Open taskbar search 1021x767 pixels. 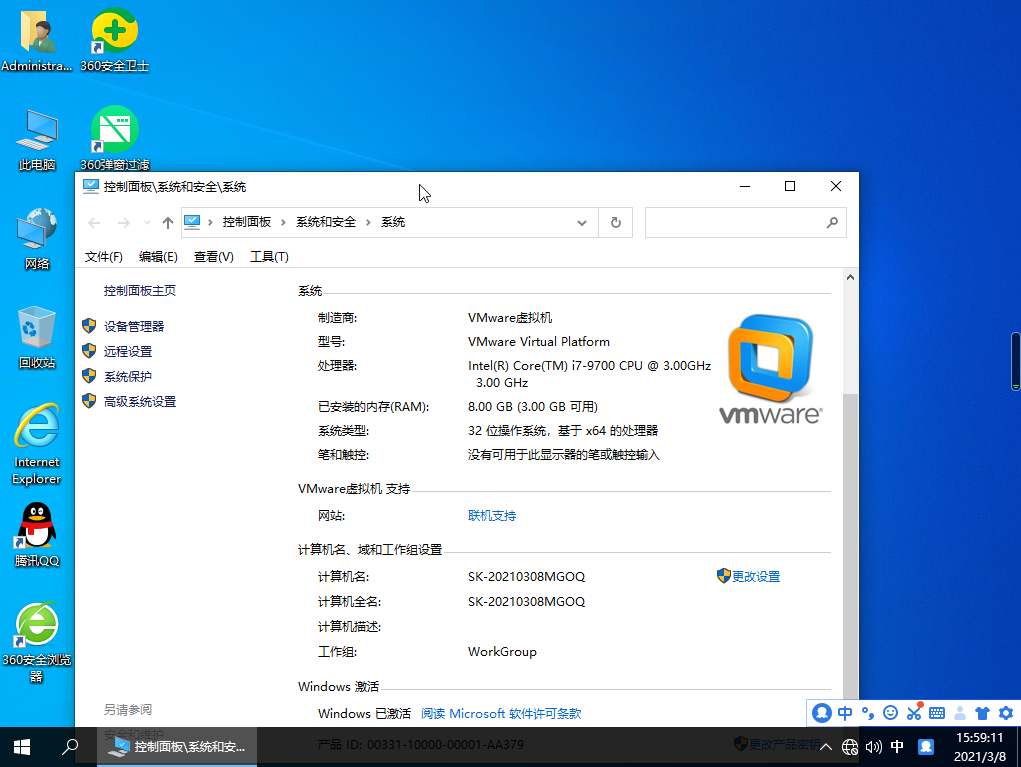pyautogui.click(x=70, y=747)
